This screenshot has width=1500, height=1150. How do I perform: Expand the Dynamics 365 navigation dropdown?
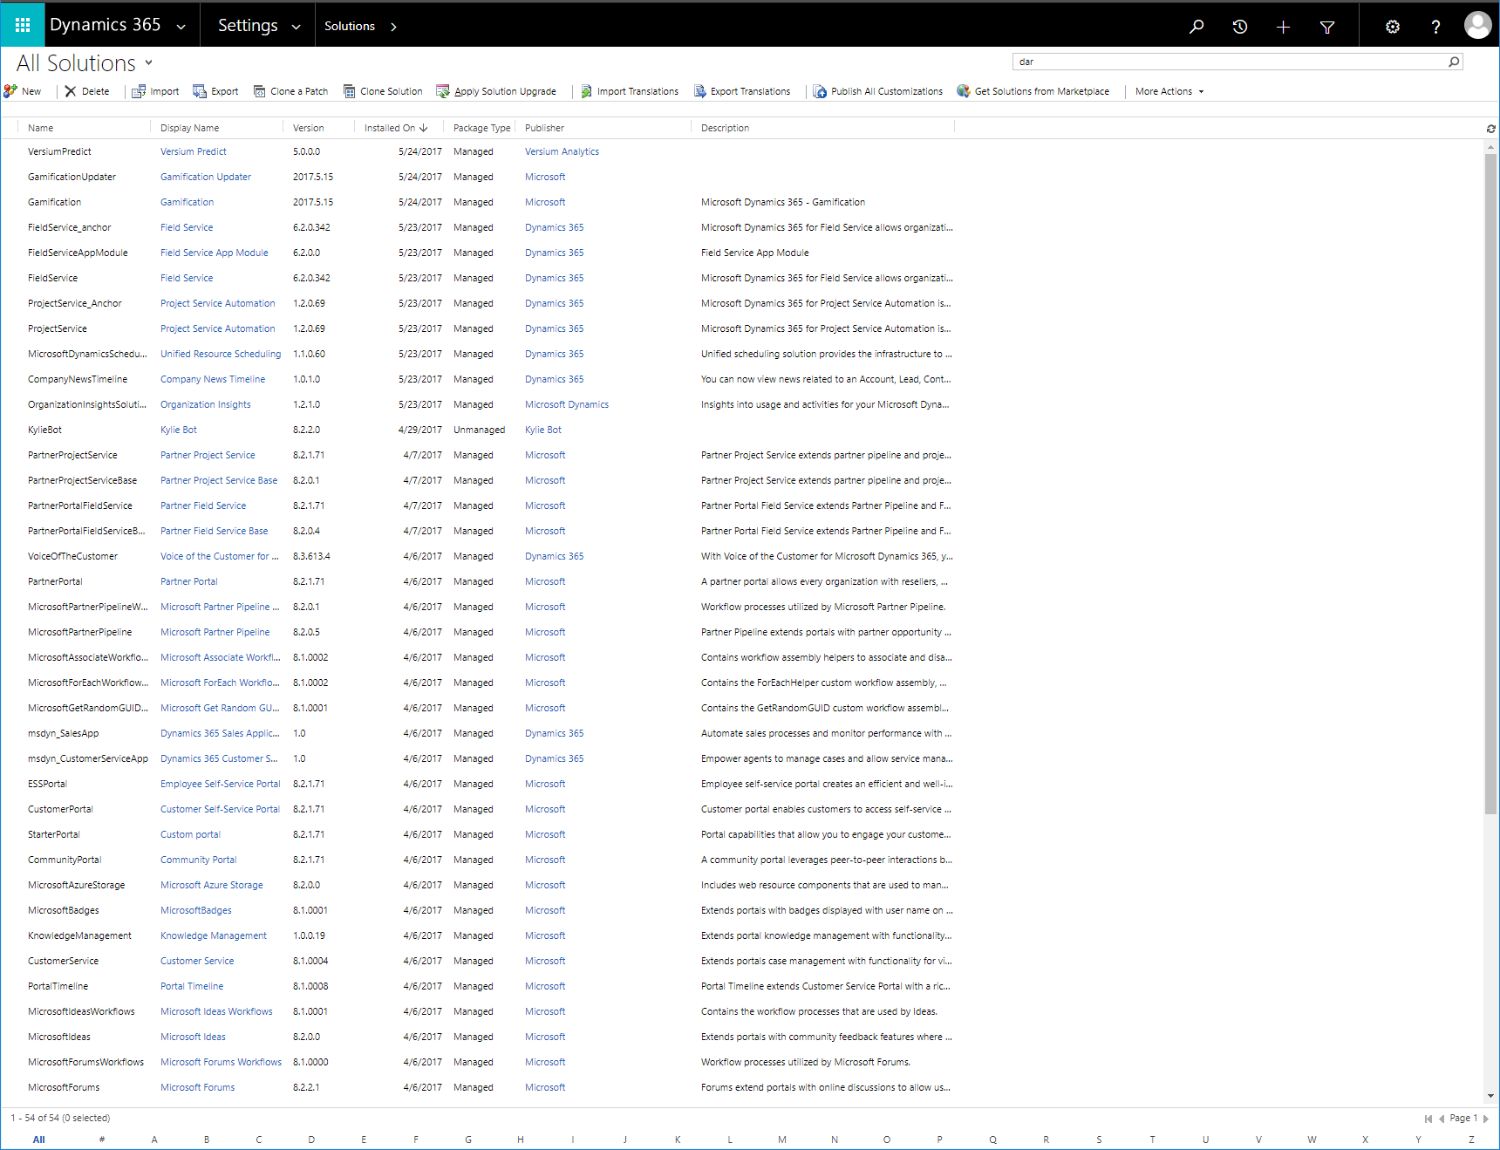(x=181, y=27)
